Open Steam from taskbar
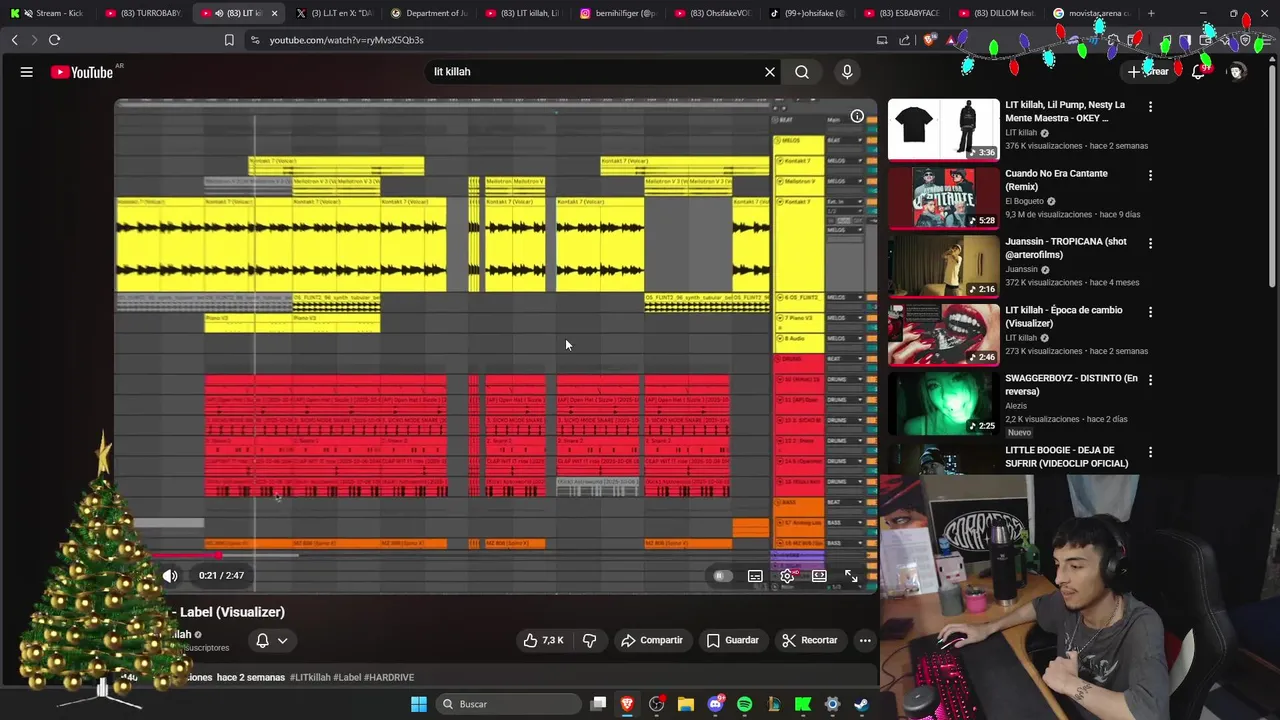1280x720 pixels. click(861, 704)
